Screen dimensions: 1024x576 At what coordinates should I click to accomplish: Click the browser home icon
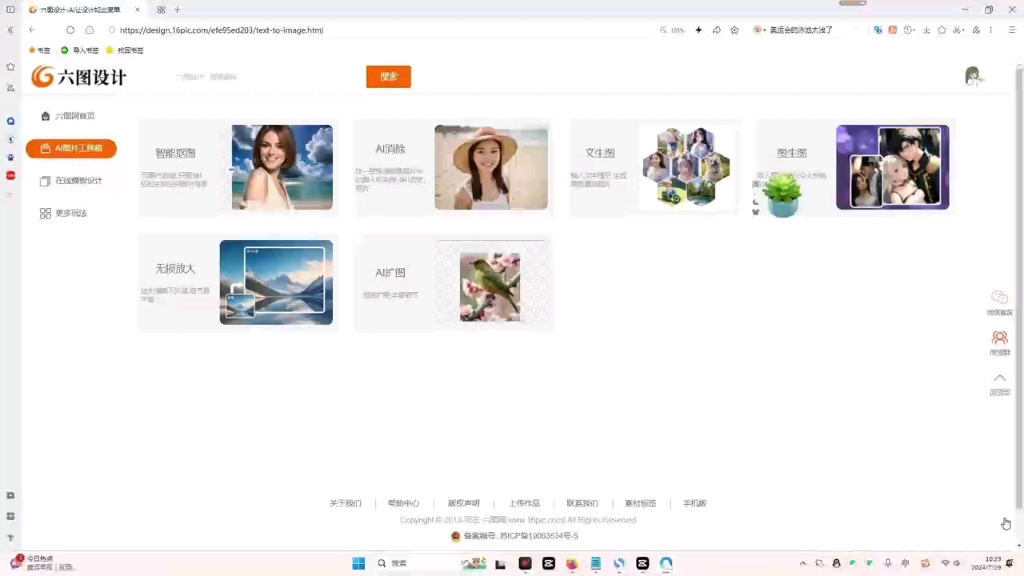[89, 30]
